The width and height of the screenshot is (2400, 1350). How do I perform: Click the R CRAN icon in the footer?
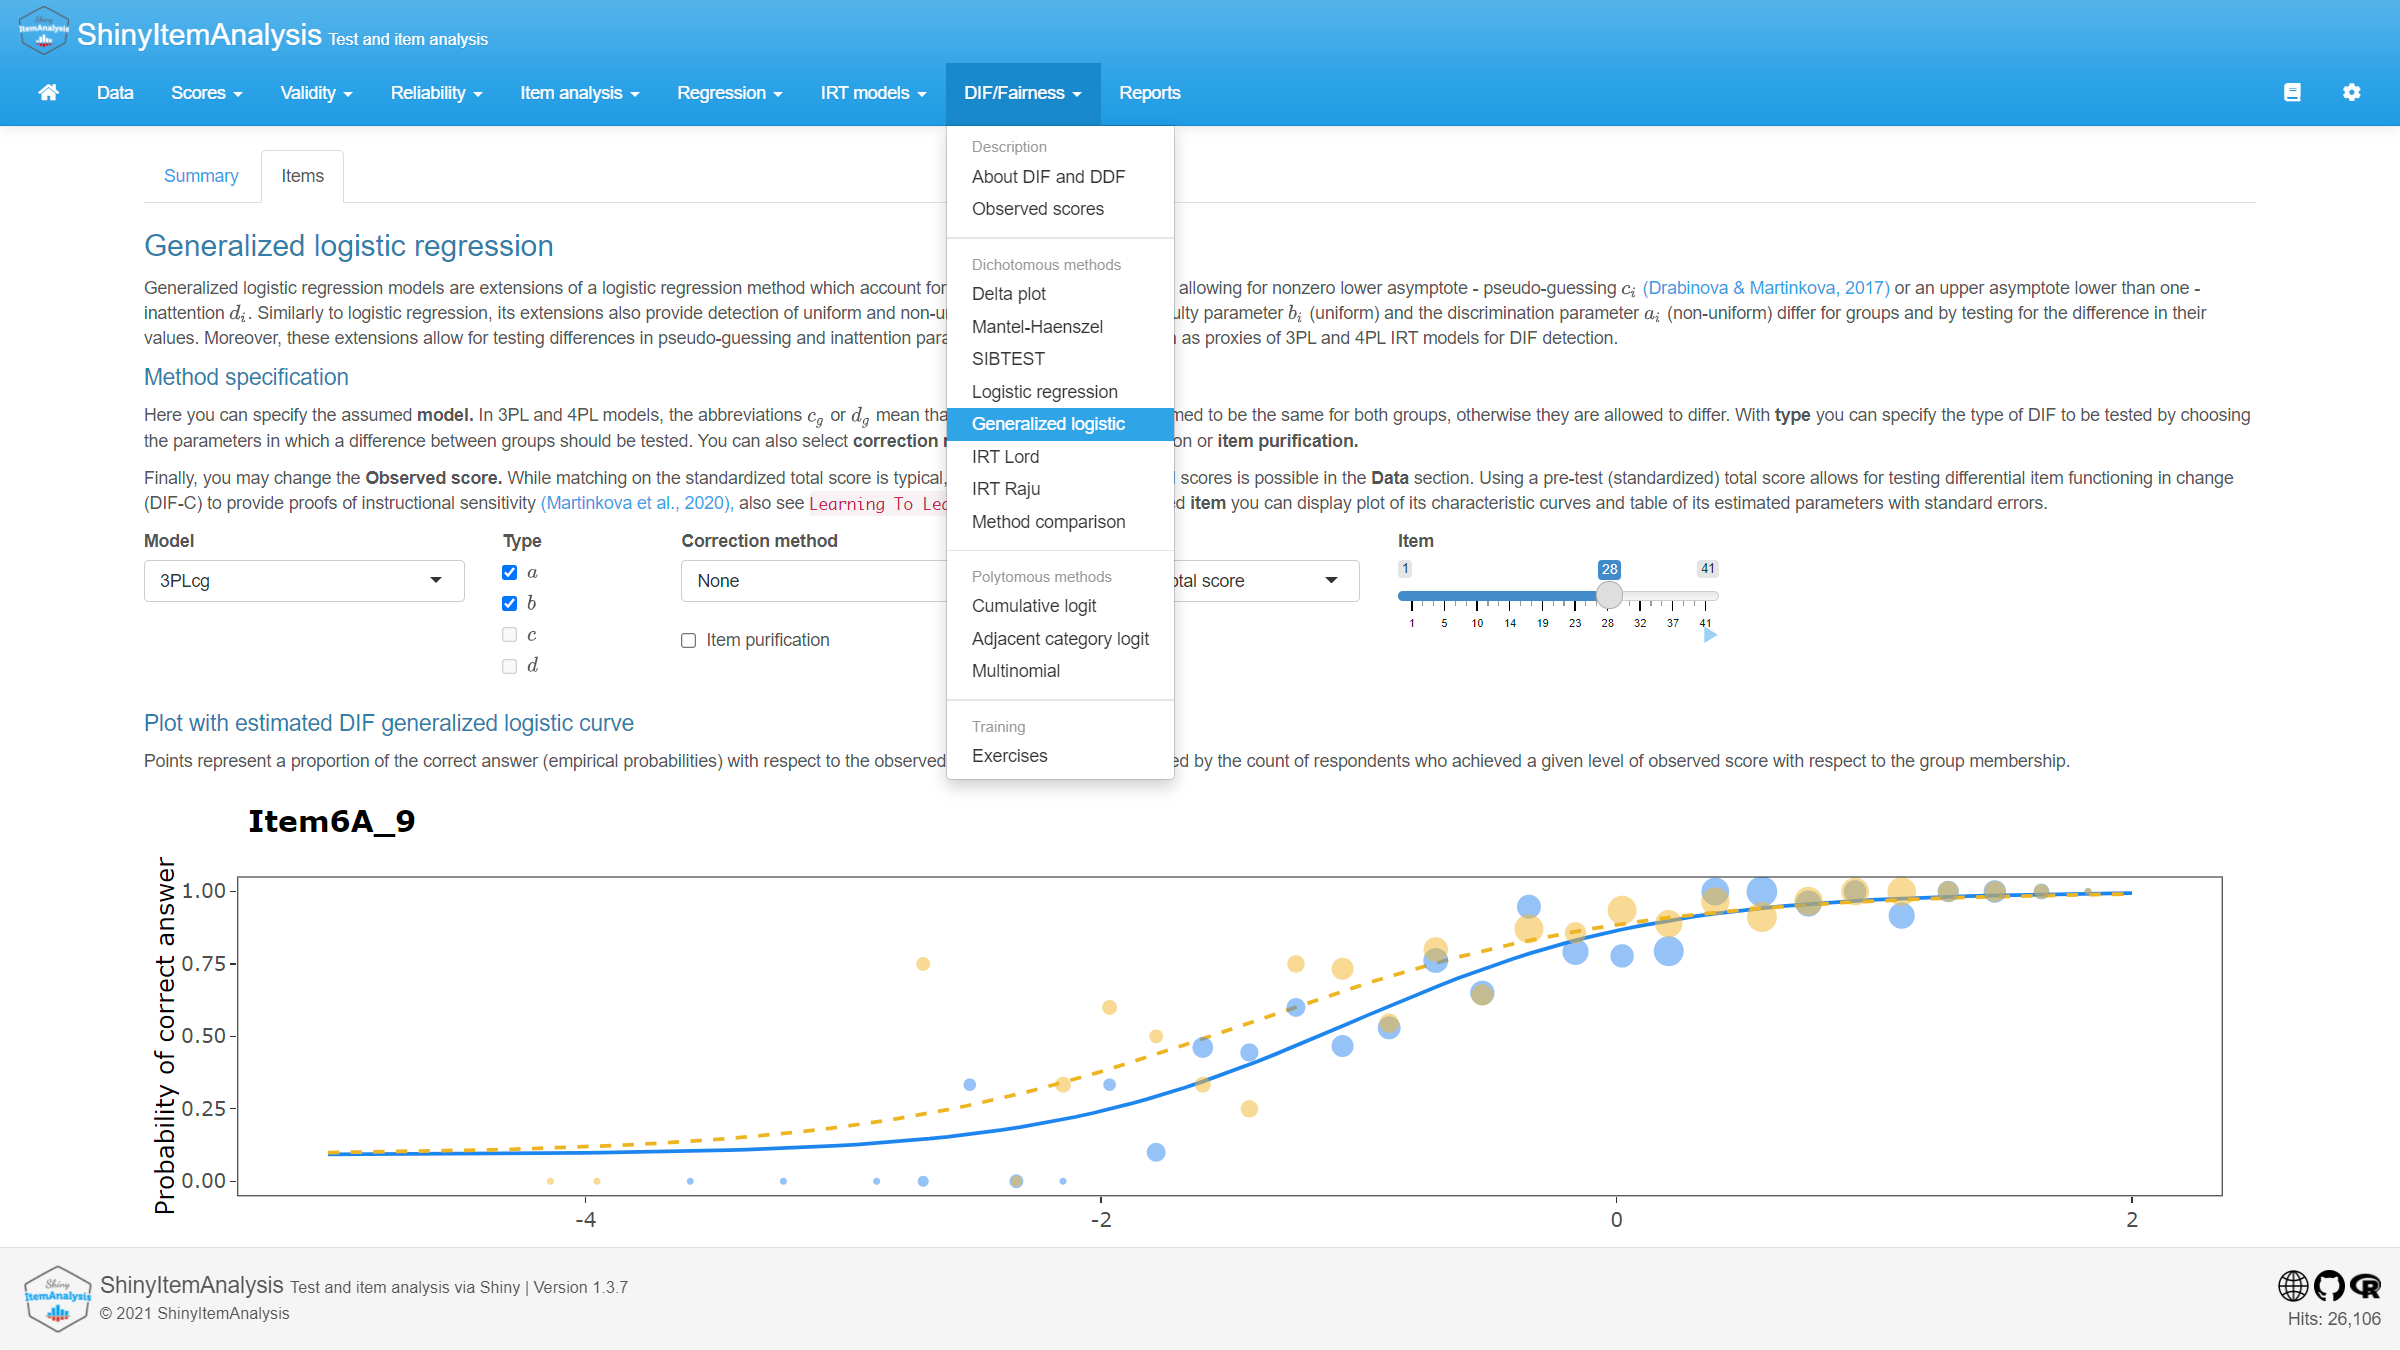(x=2366, y=1285)
